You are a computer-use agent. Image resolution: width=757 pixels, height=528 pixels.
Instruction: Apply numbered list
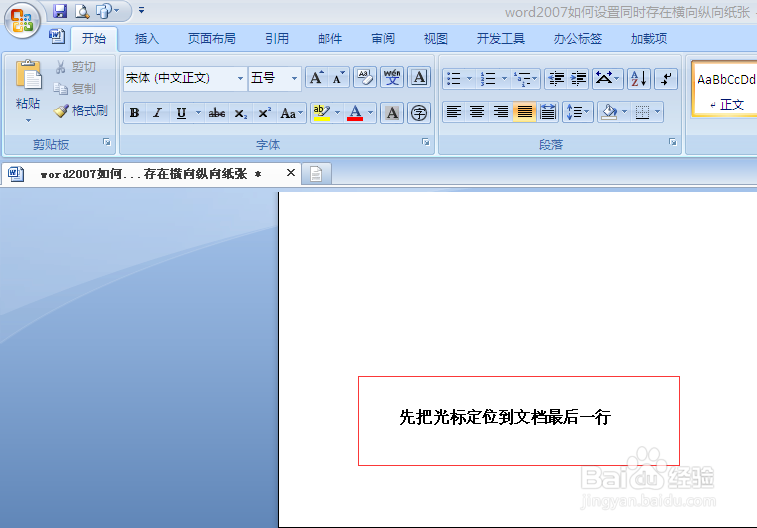pyautogui.click(x=488, y=79)
